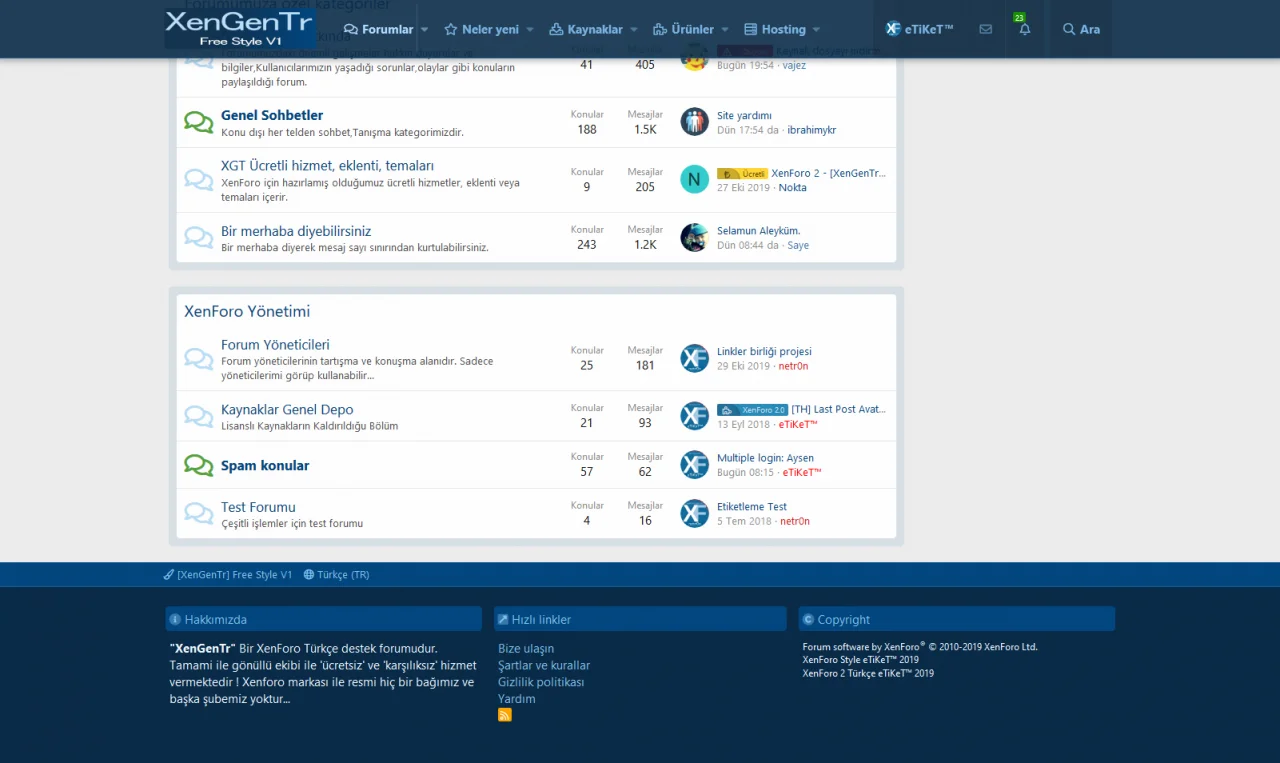Viewport: 1280px width, 763px height.
Task: Expand the Kaynaklar dropdown arrow
Action: (x=634, y=30)
